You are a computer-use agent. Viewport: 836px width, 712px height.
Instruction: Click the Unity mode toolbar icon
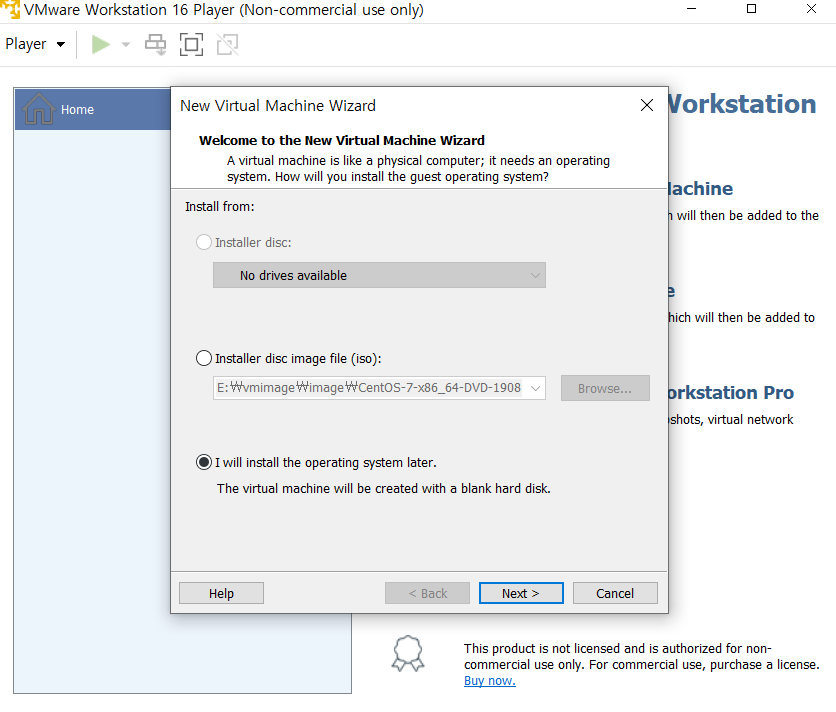[x=228, y=44]
